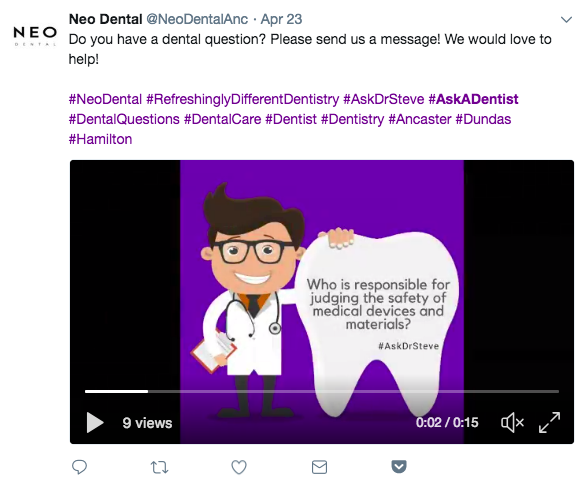Screen dimensions: 587x485
Task: Follow the #RefreshinglyDifferentDentistry hashtag
Action: (243, 99)
